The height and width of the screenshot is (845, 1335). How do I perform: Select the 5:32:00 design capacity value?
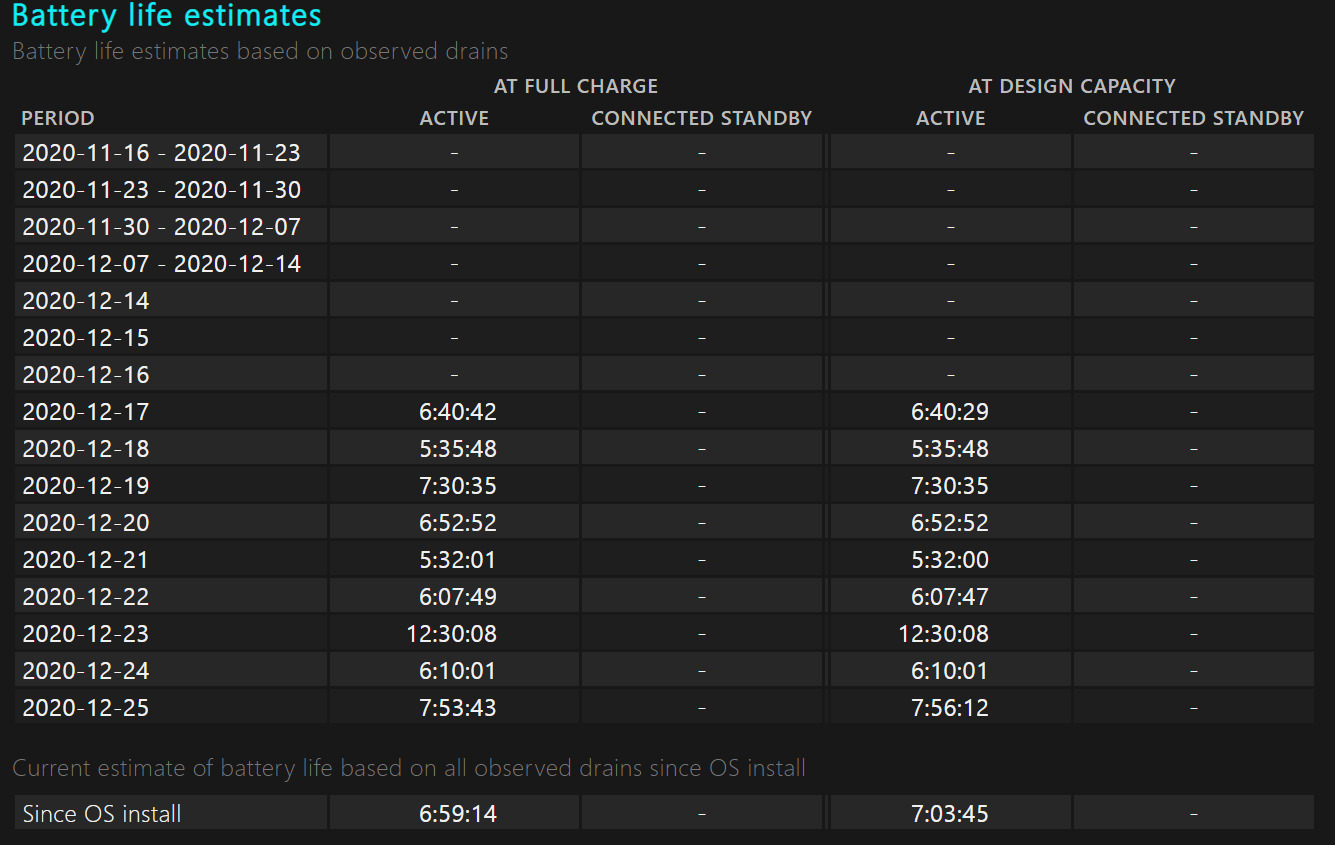(x=950, y=560)
